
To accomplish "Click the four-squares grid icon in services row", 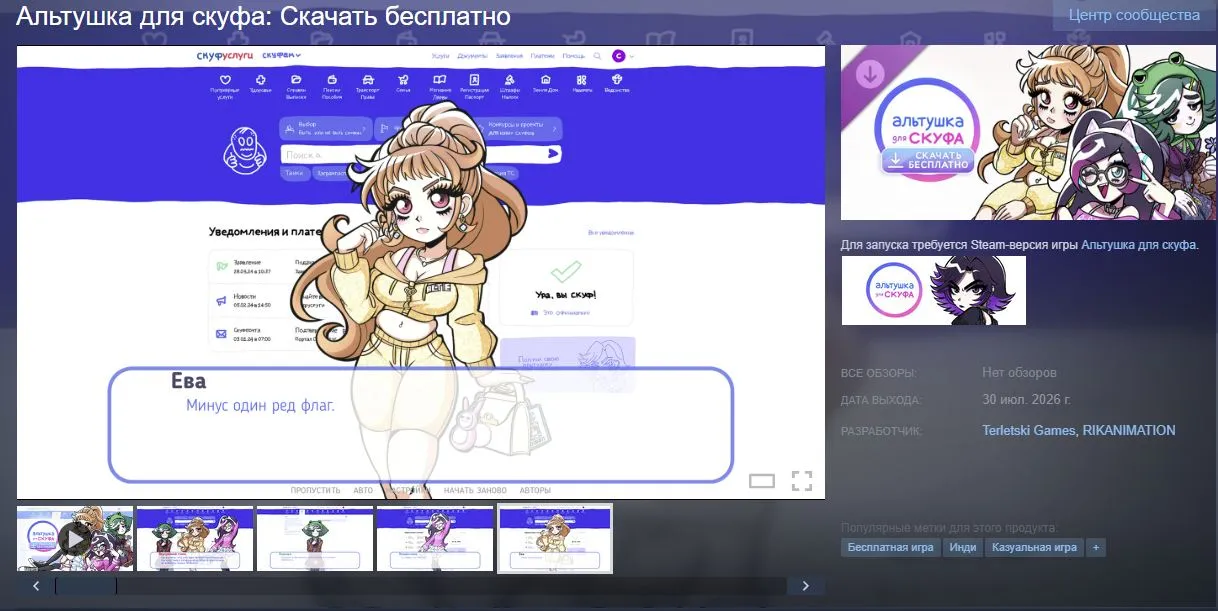I will (582, 79).
